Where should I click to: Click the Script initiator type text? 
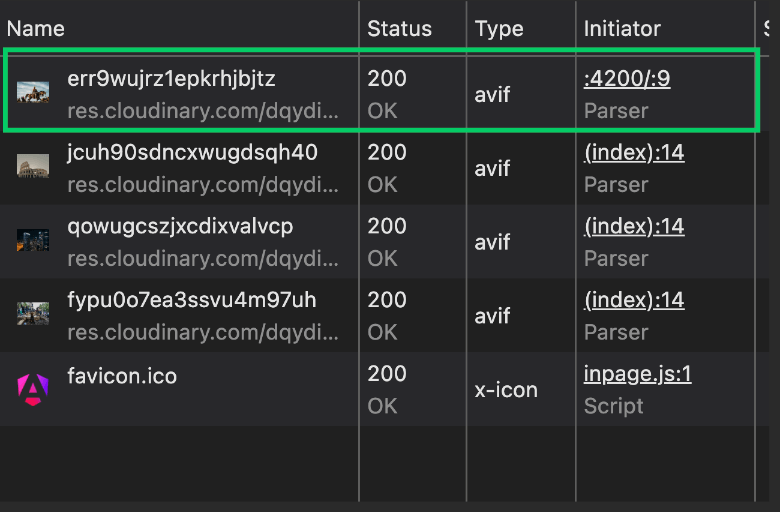(613, 407)
